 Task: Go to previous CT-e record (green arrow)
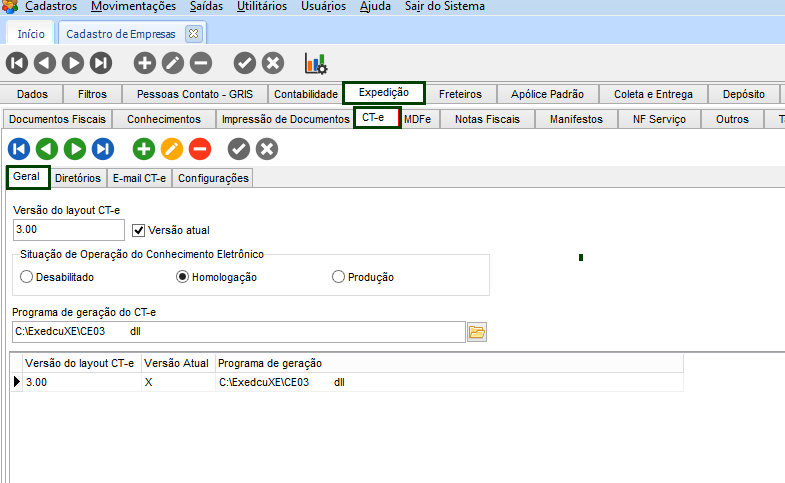point(47,149)
